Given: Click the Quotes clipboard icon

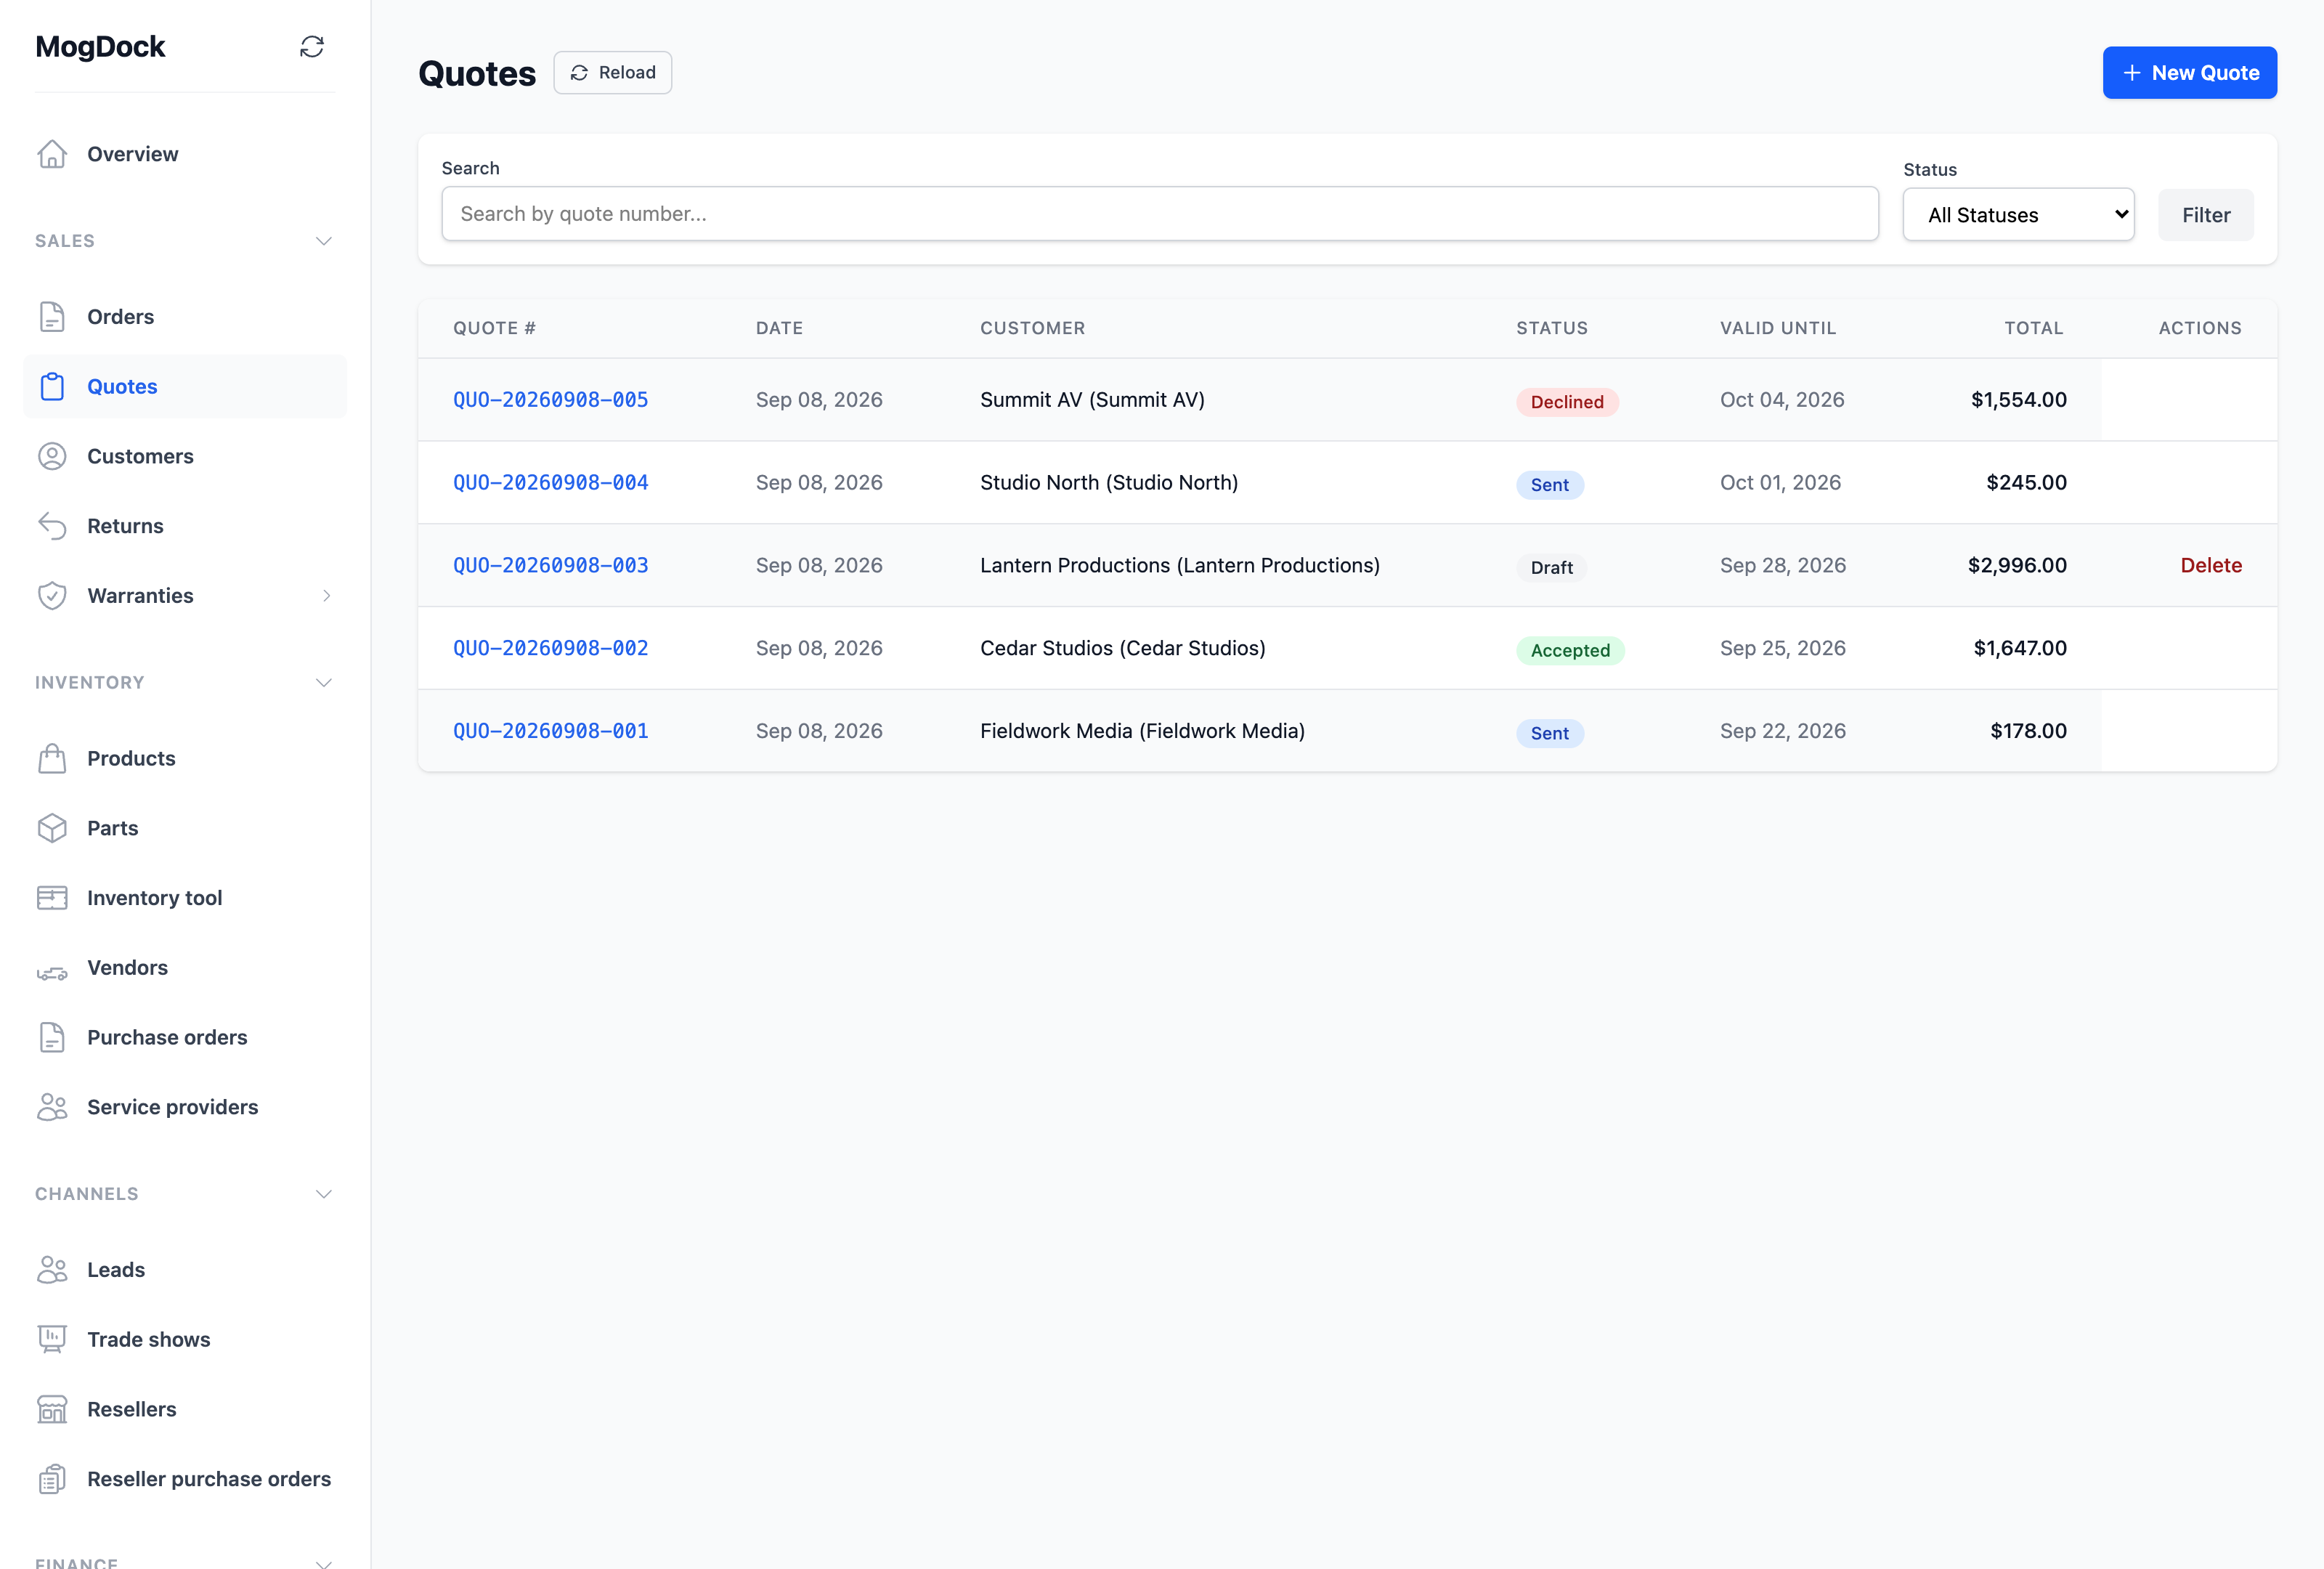Looking at the screenshot, I should point(52,386).
